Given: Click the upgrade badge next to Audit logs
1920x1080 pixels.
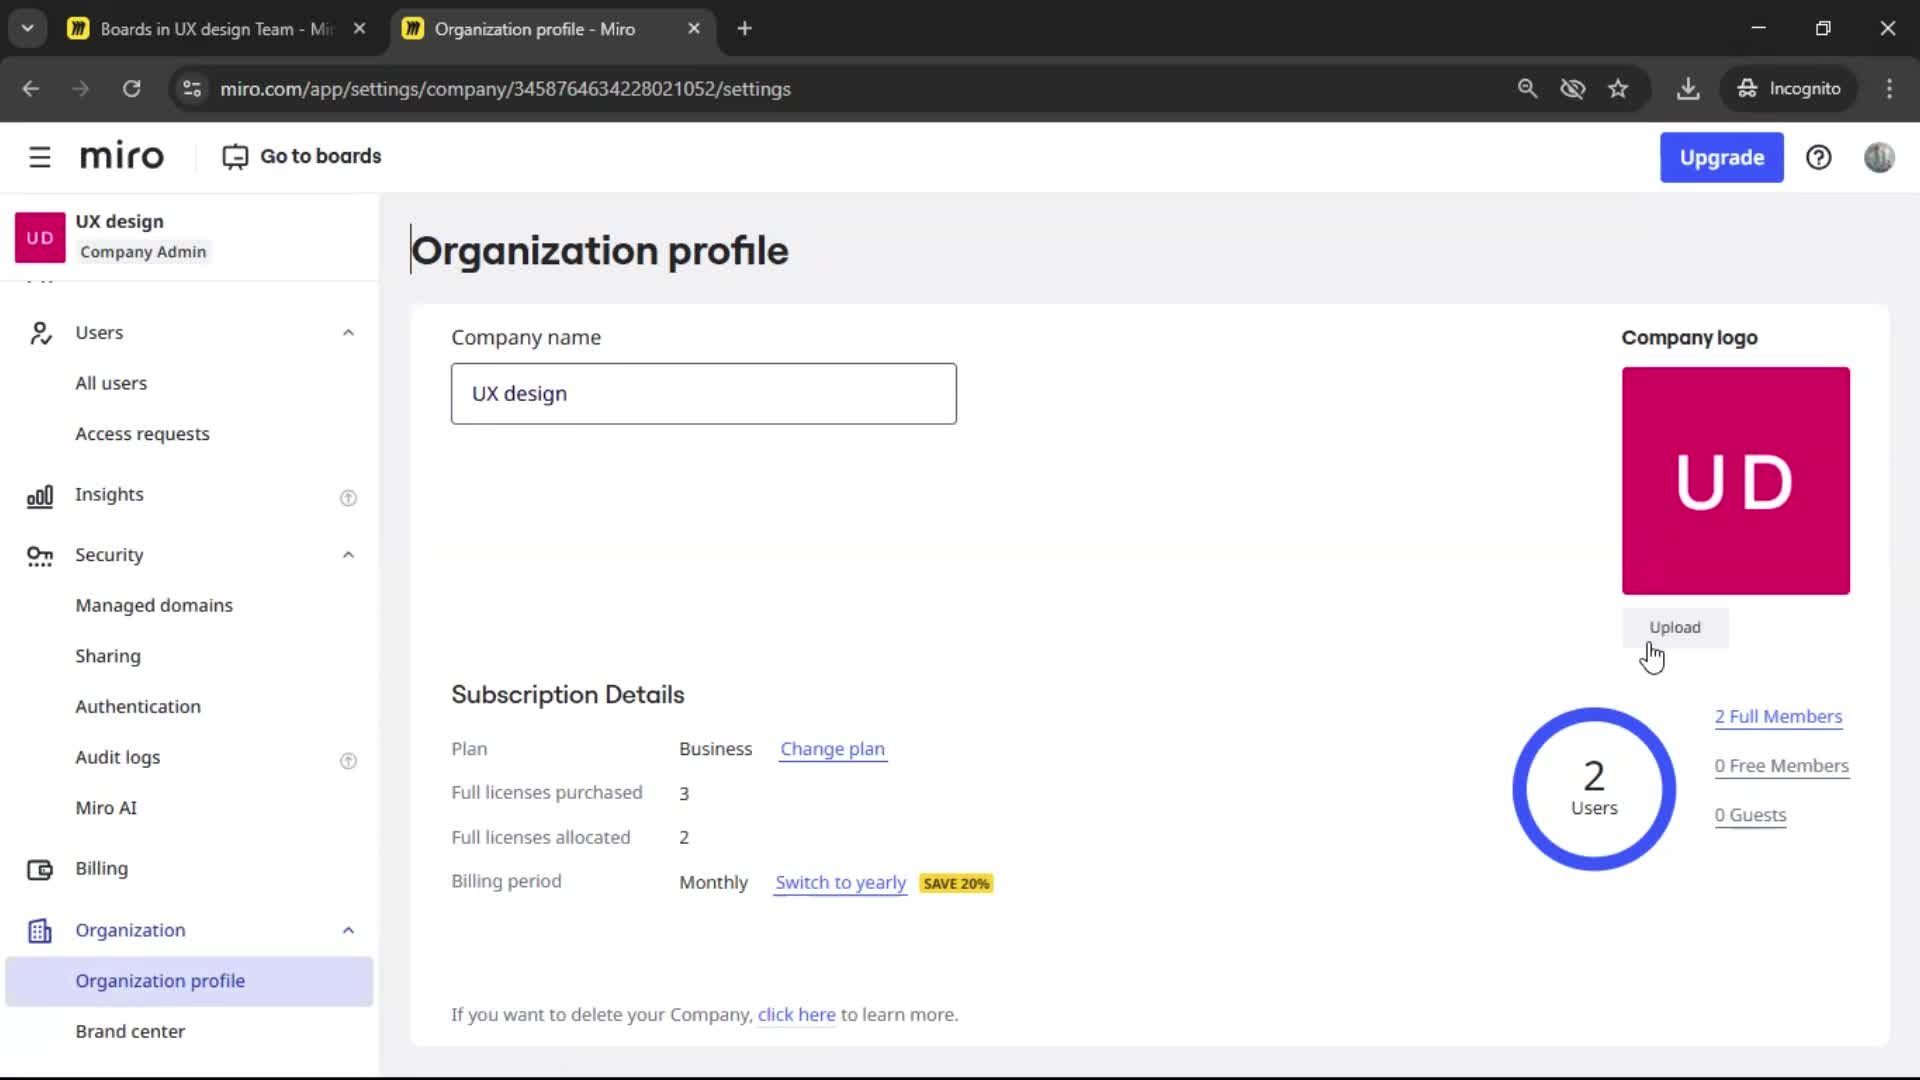Looking at the screenshot, I should pos(348,760).
